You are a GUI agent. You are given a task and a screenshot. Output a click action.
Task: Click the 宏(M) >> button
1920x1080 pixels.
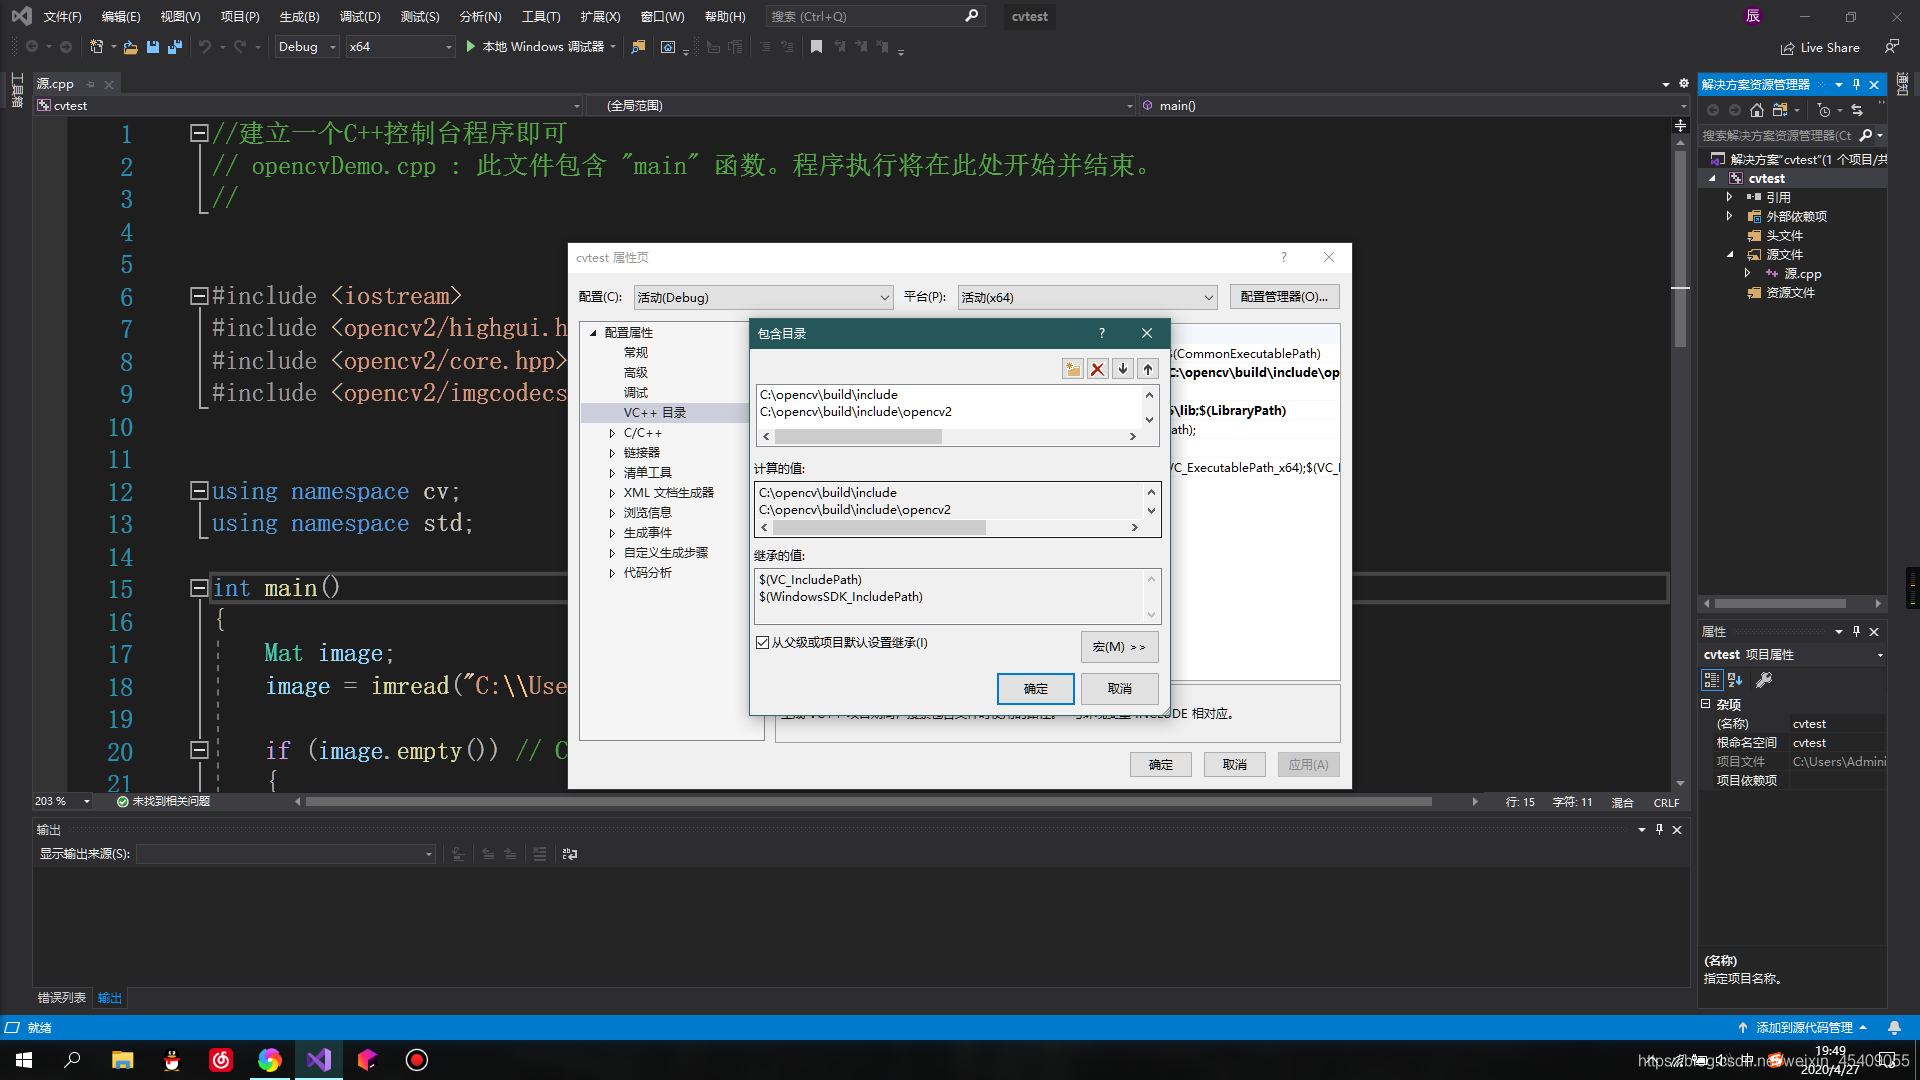point(1119,647)
